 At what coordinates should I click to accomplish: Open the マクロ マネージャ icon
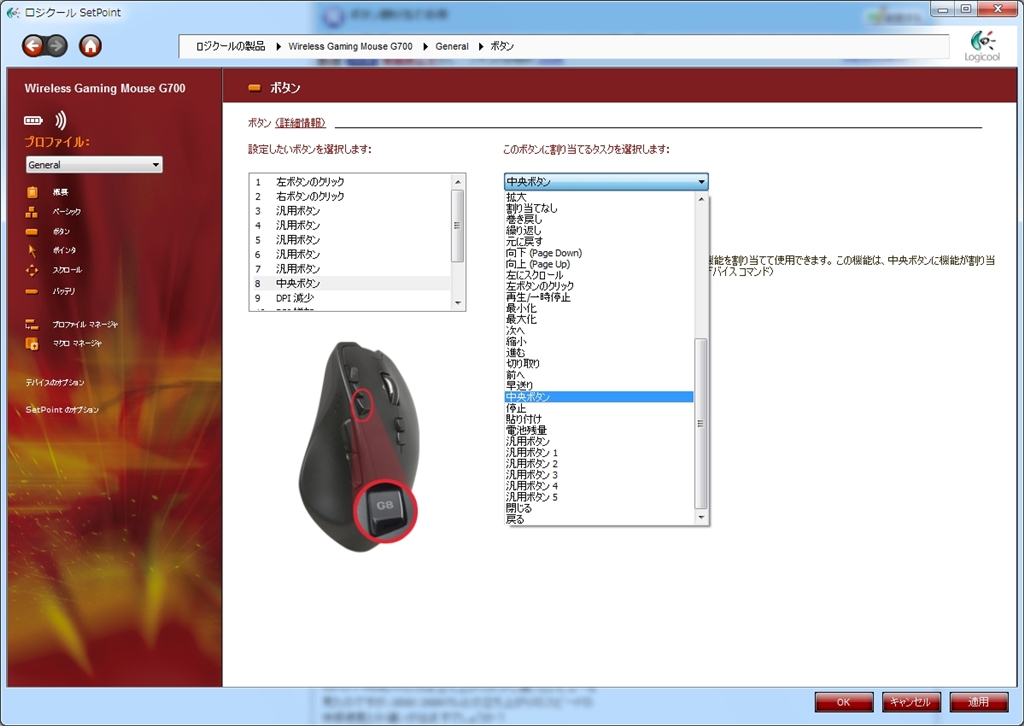pos(31,343)
